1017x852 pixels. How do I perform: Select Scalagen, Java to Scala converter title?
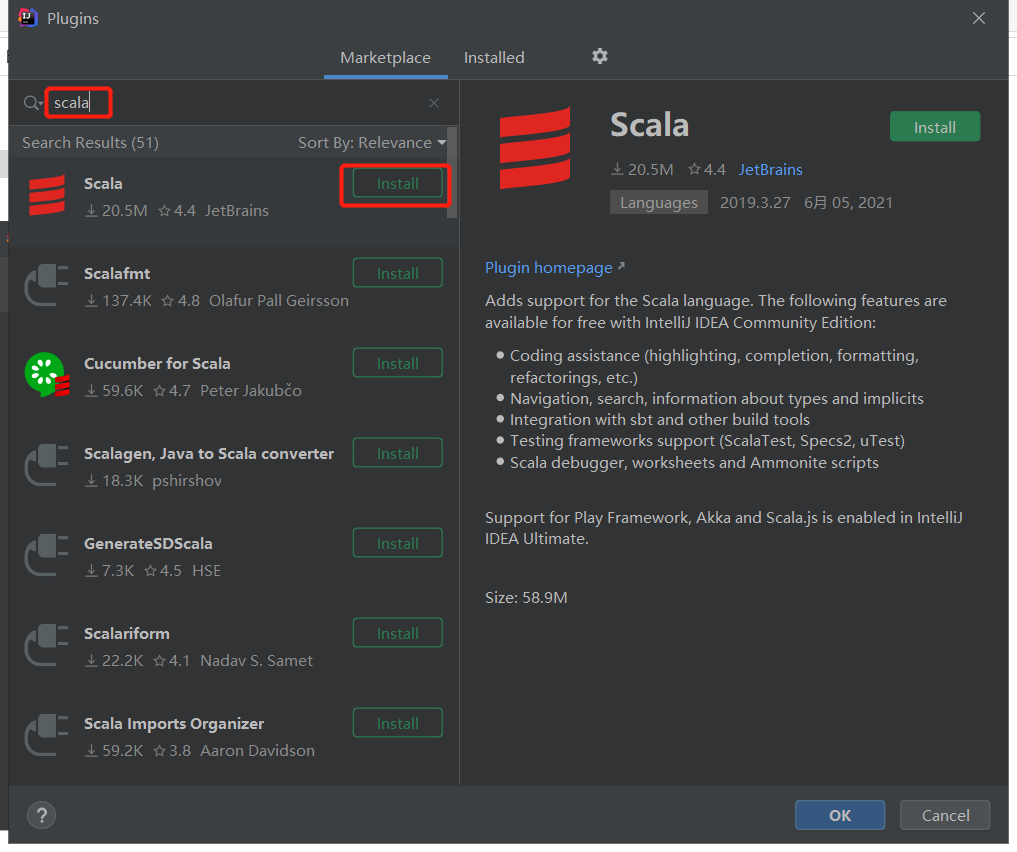[x=209, y=454]
